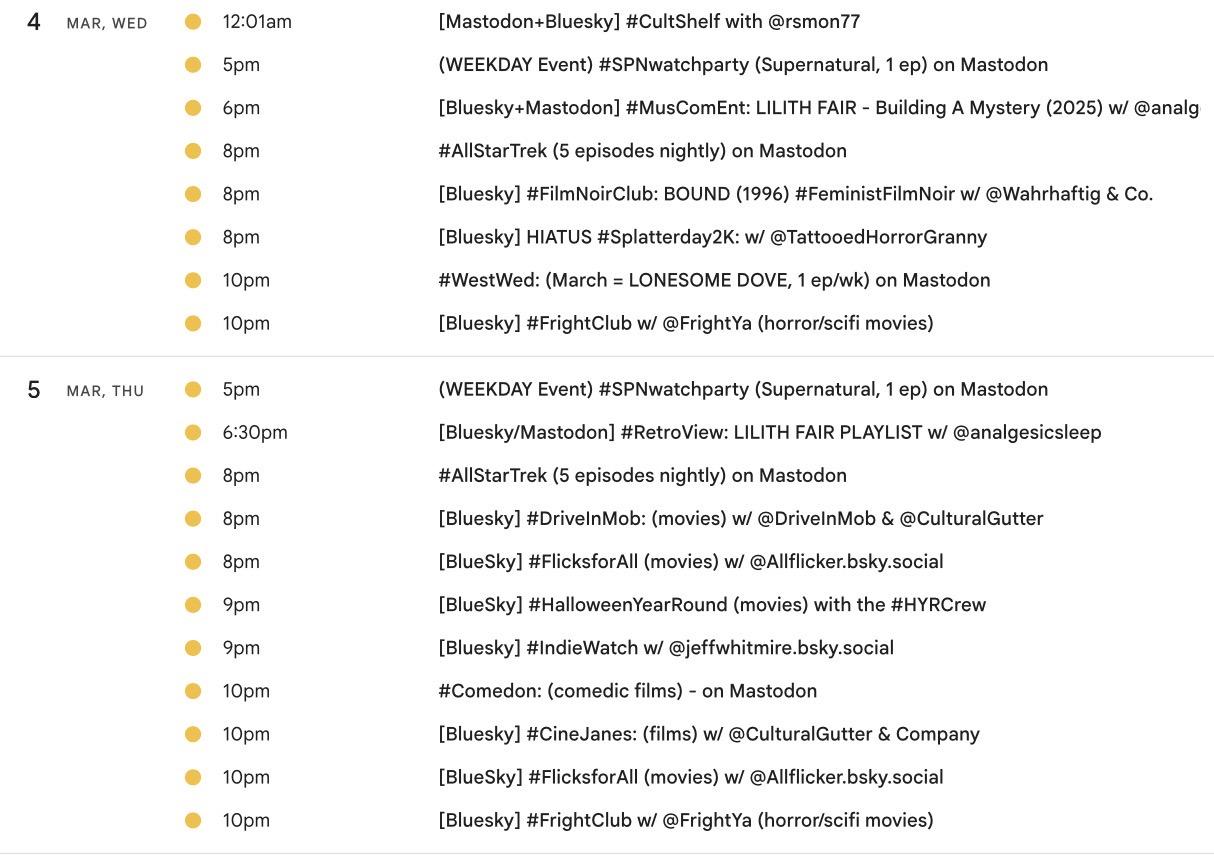Open the #IndieWatch event at 9pm
1214x864 pixels.
[x=665, y=648]
